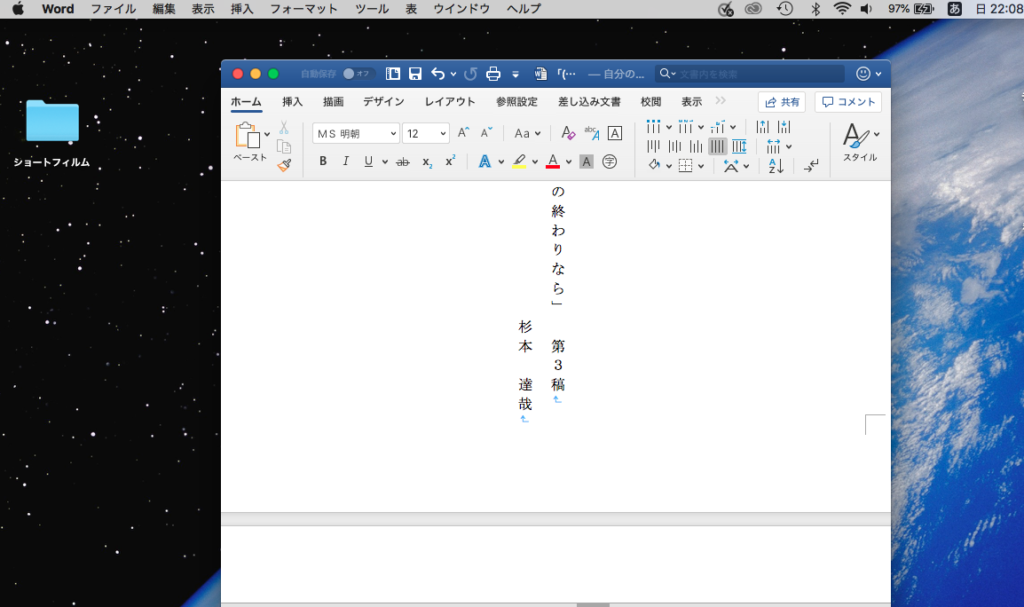Switch to デザイン ribbon tab
Viewport: 1024px width, 607px height.
click(383, 101)
